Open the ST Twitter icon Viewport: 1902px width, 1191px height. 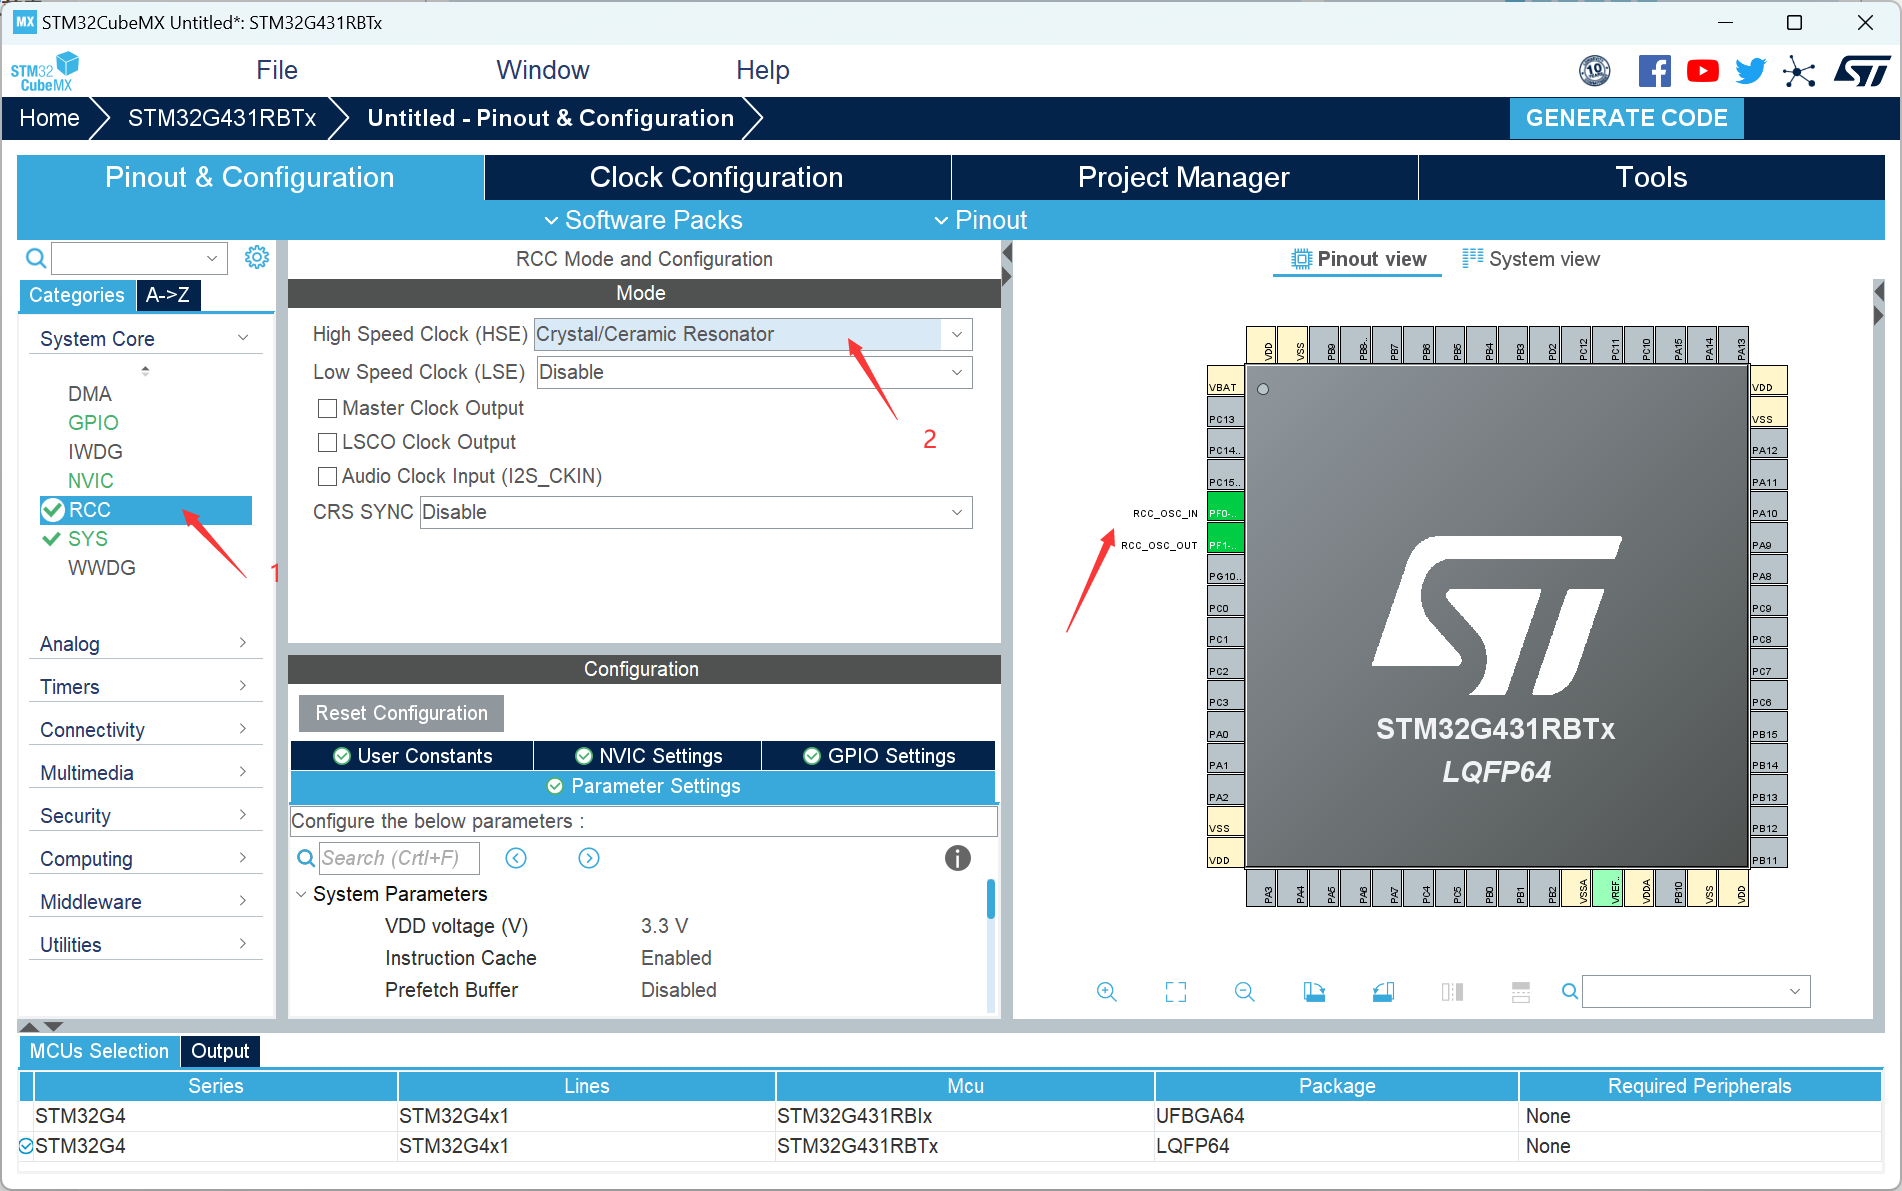pos(1750,71)
